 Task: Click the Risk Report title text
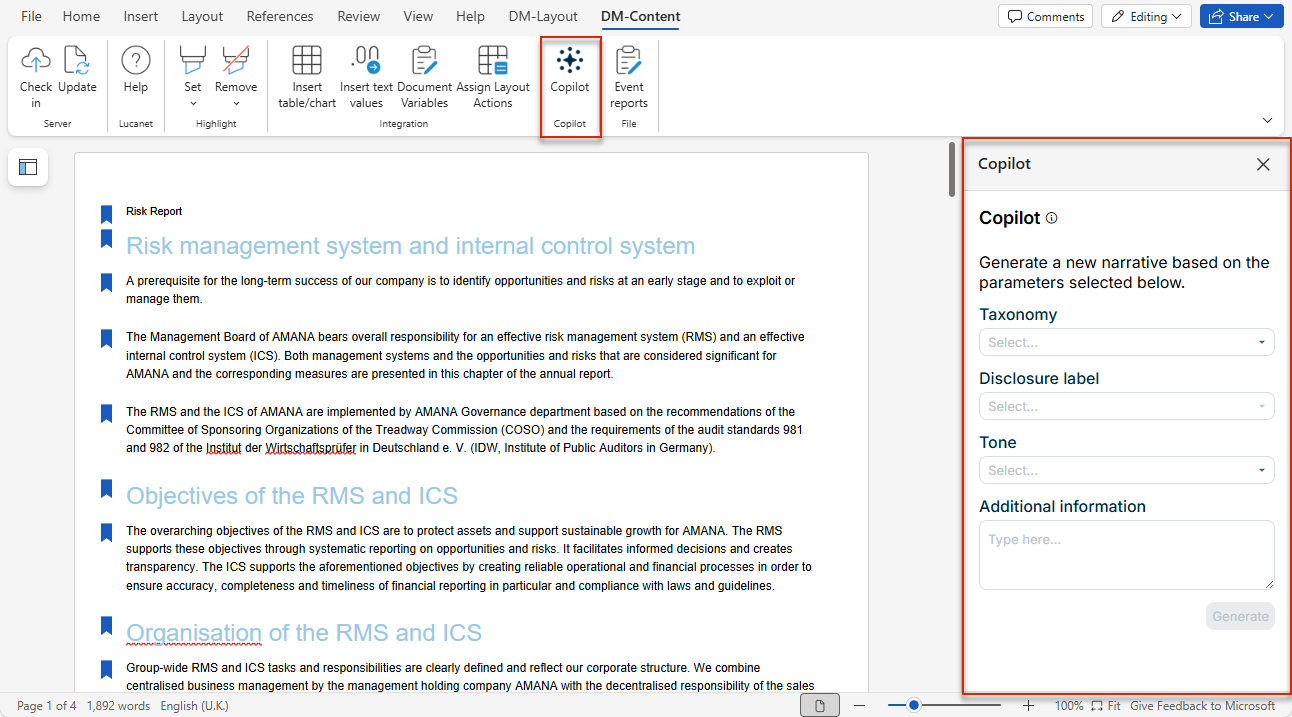(x=154, y=212)
